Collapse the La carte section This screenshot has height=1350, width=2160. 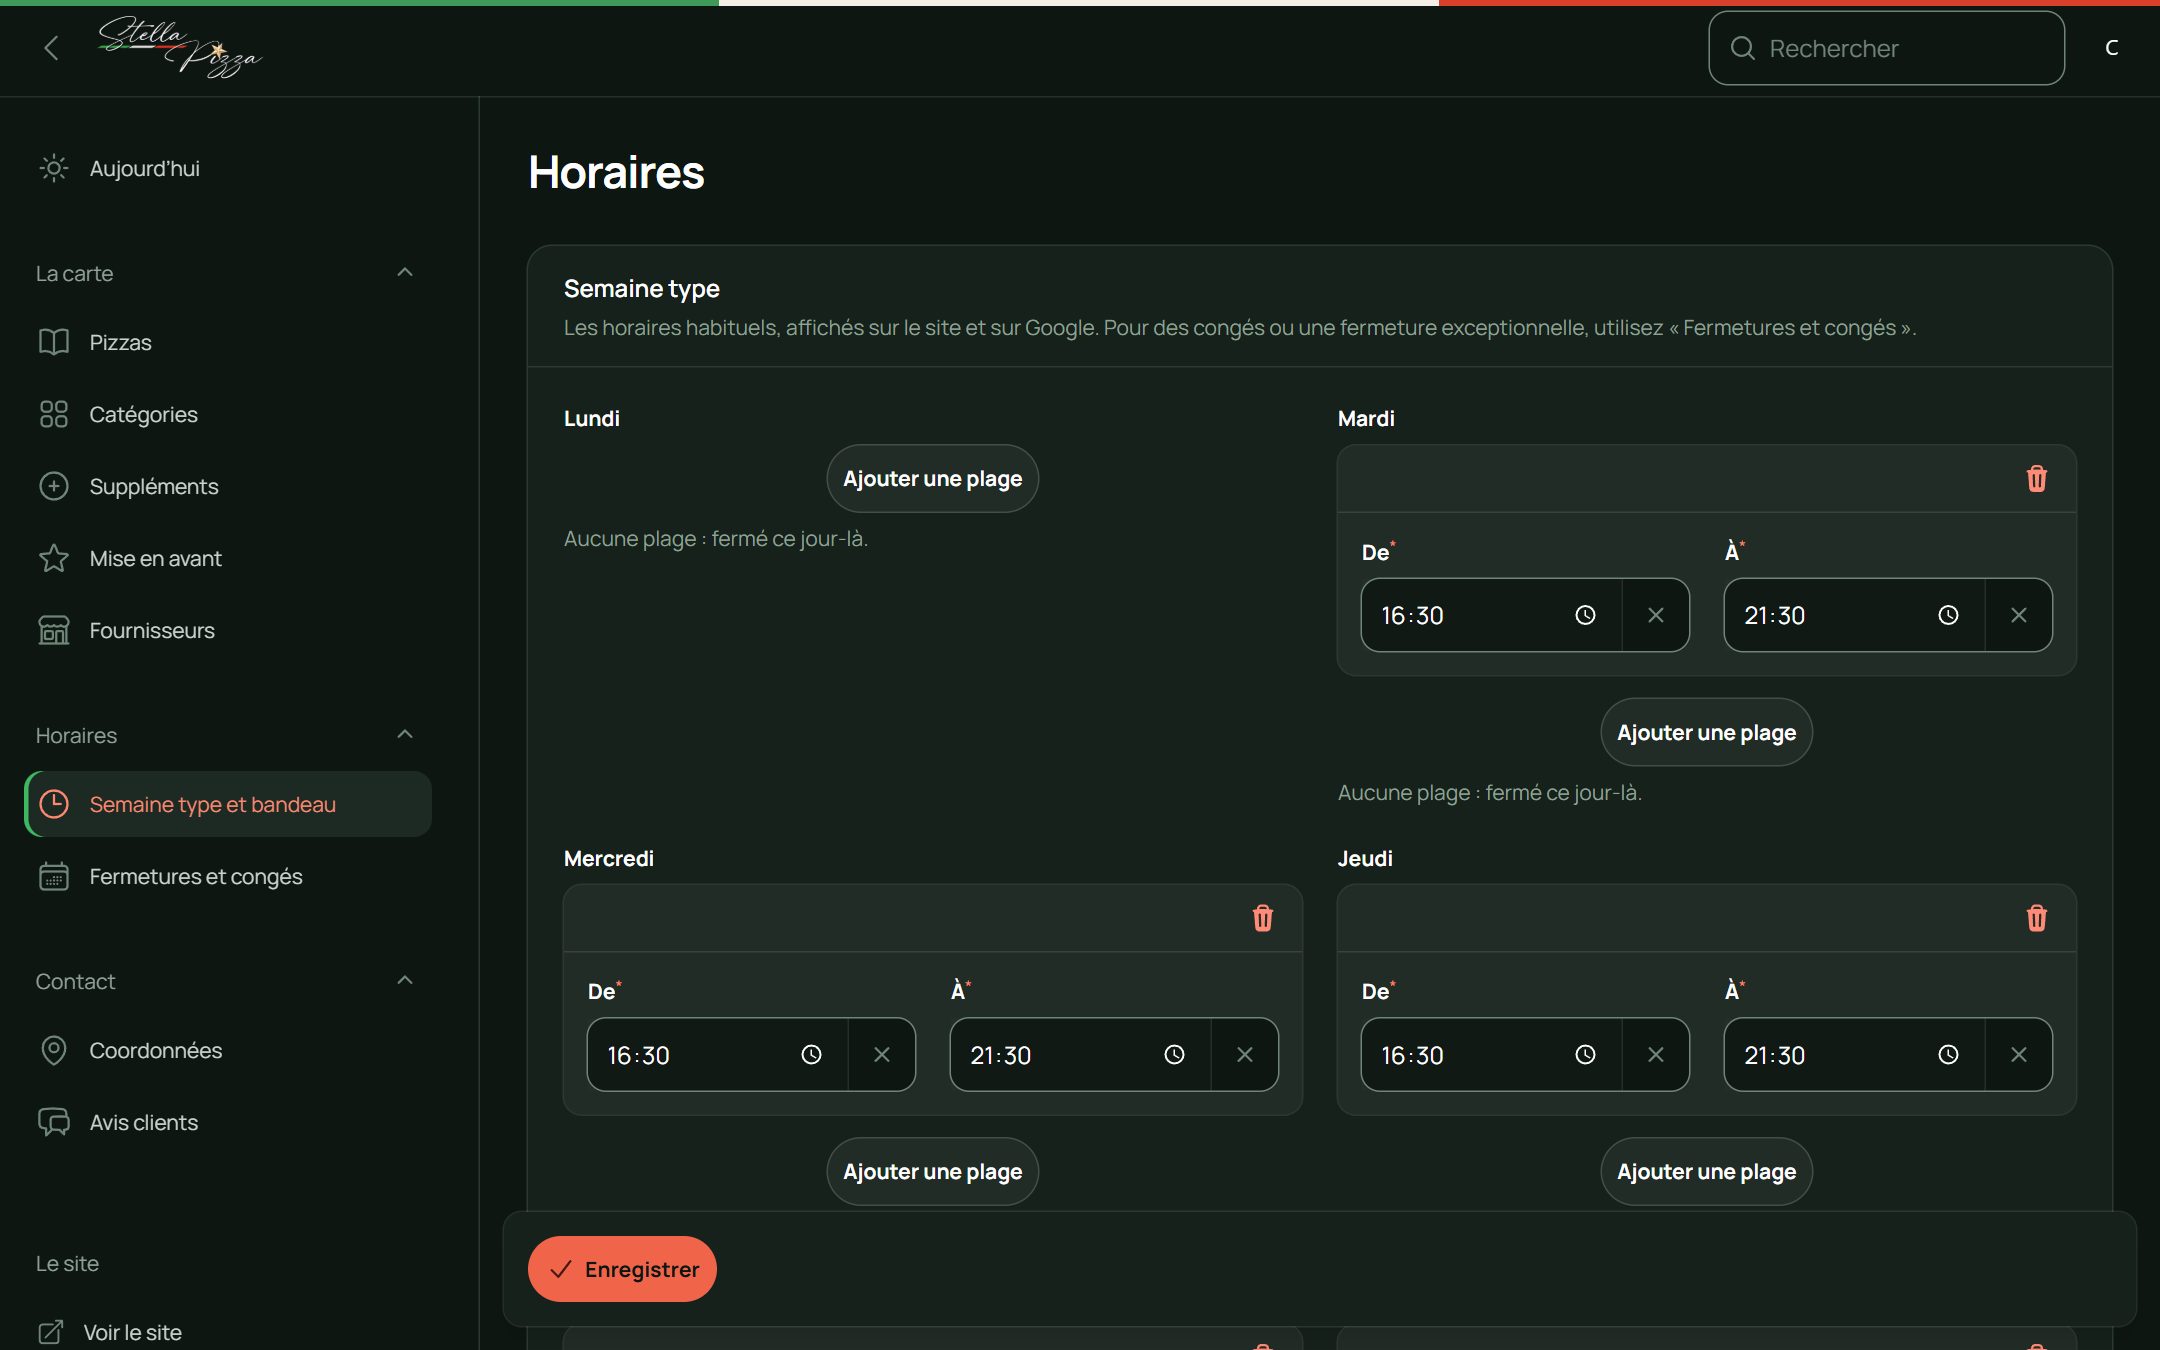click(404, 273)
